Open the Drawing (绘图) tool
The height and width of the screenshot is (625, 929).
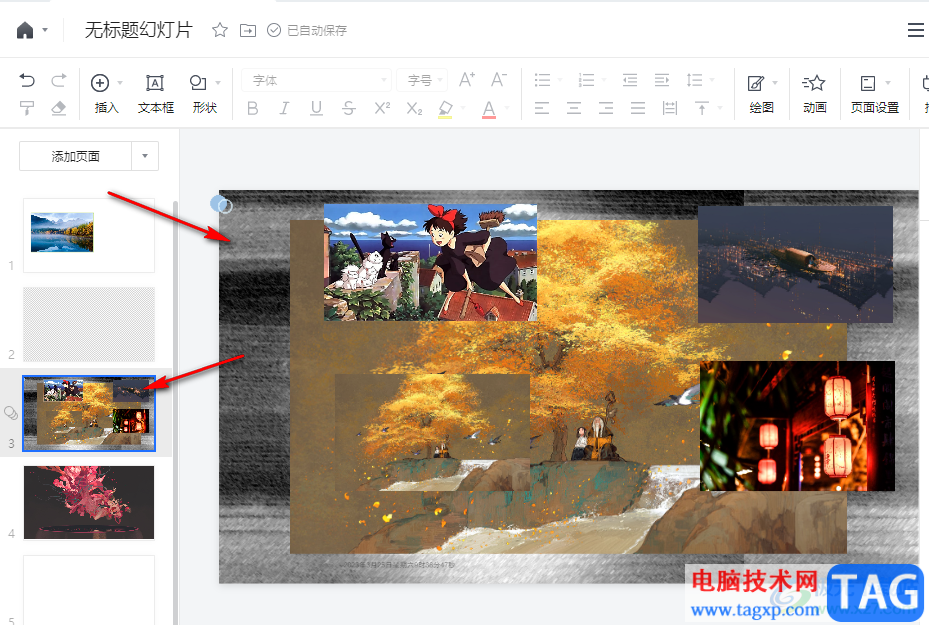tap(761, 94)
